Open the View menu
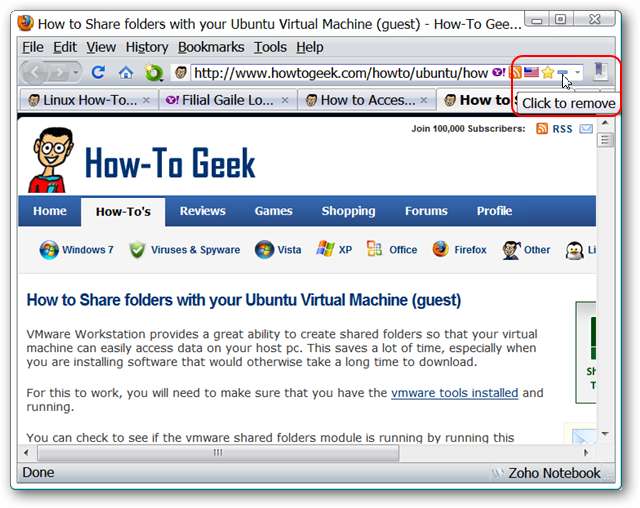Viewport: 640px width, 508px height. point(101,47)
